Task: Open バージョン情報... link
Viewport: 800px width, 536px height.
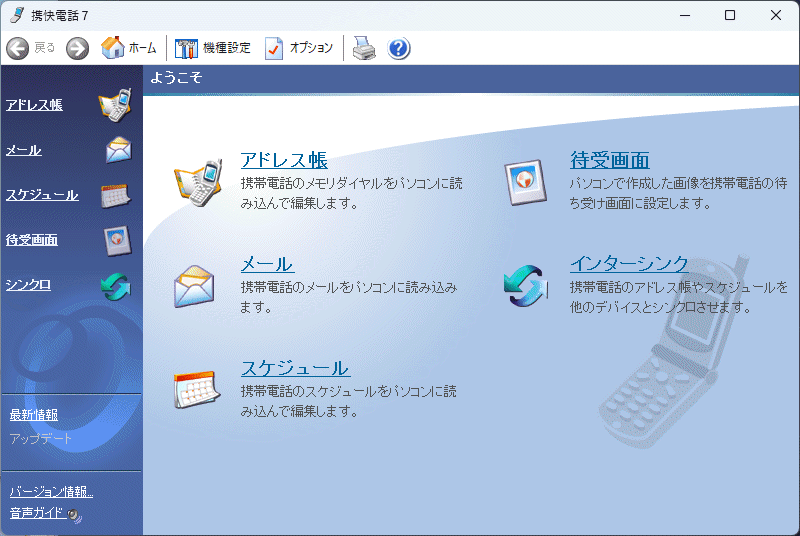Action: click(51, 491)
